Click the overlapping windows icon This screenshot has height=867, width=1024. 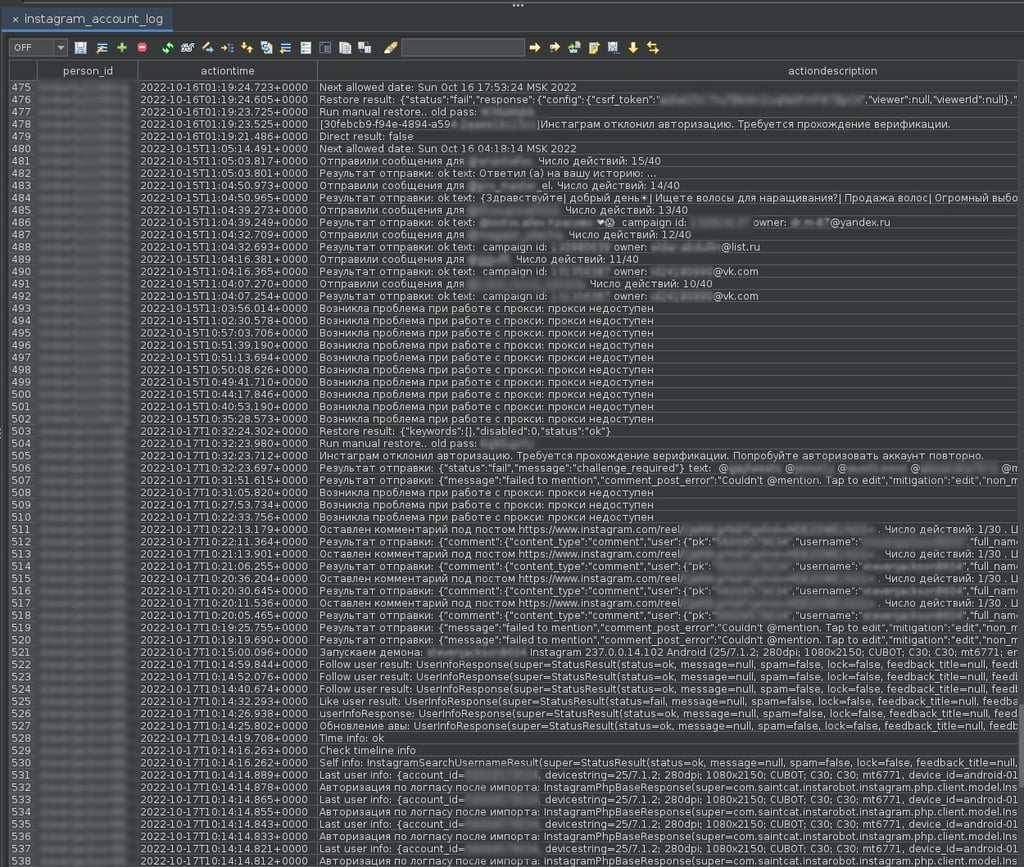tap(365, 48)
